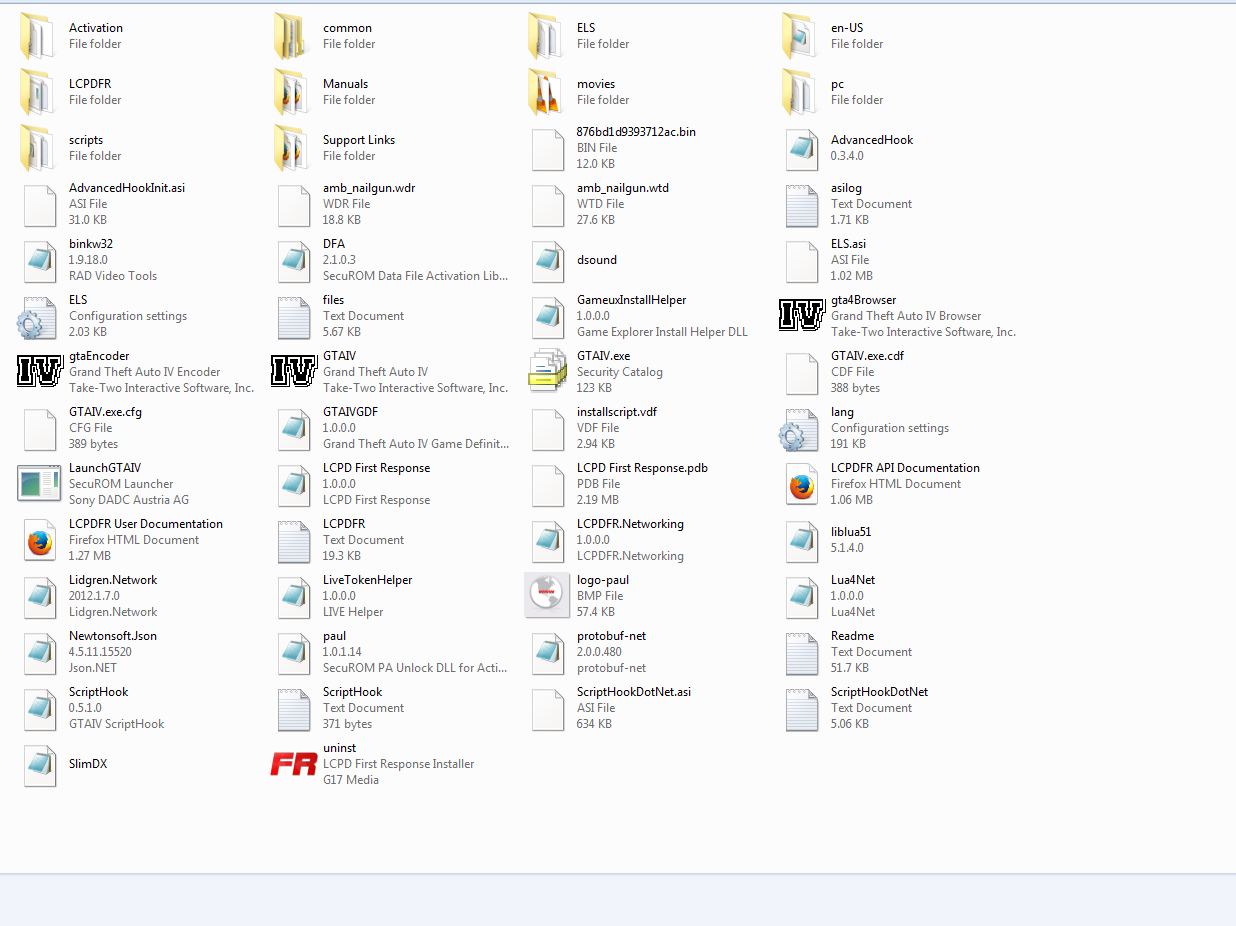
Task: Click the "Lua4Net" file name
Action: coord(853,580)
